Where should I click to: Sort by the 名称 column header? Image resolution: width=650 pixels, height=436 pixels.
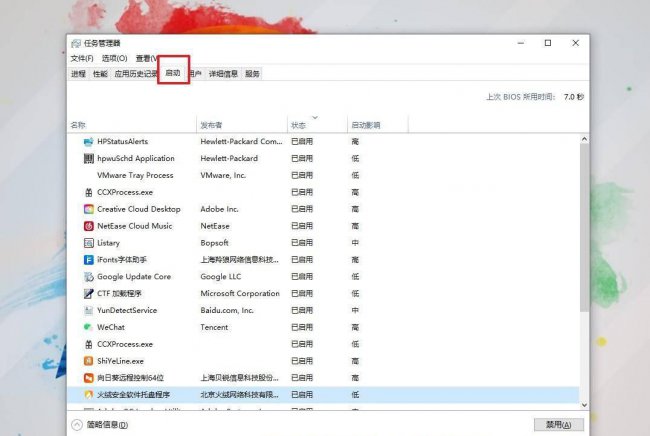131,125
